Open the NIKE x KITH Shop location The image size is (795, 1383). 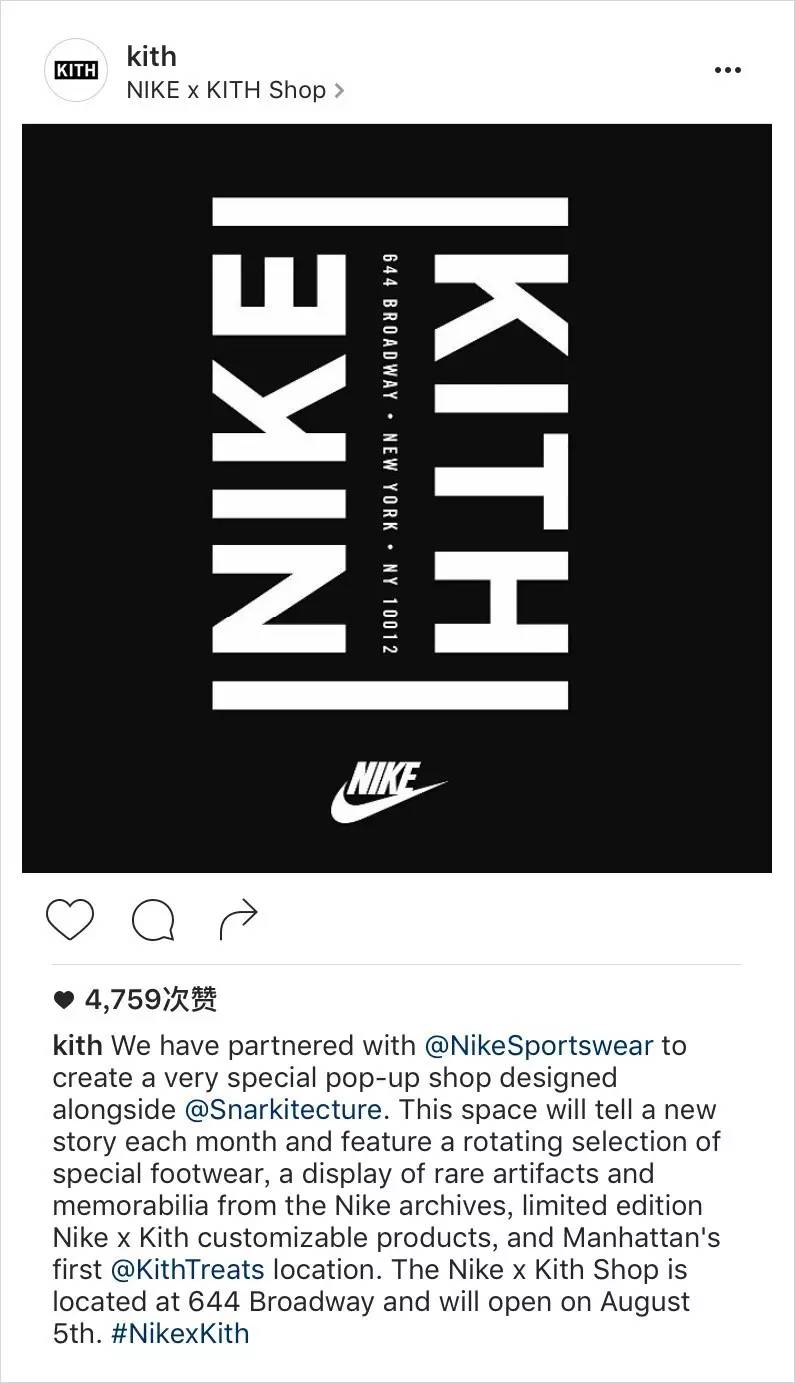[227, 90]
